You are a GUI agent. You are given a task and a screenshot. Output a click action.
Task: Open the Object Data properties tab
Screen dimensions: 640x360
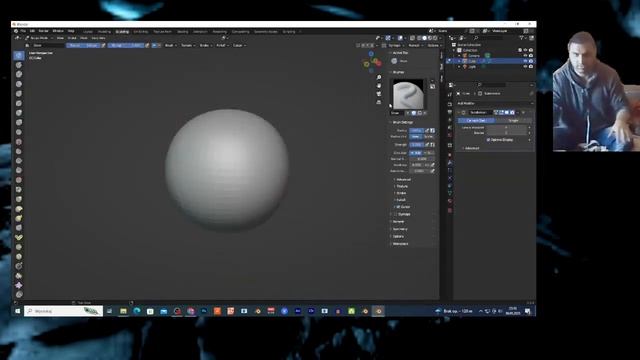pos(450,193)
